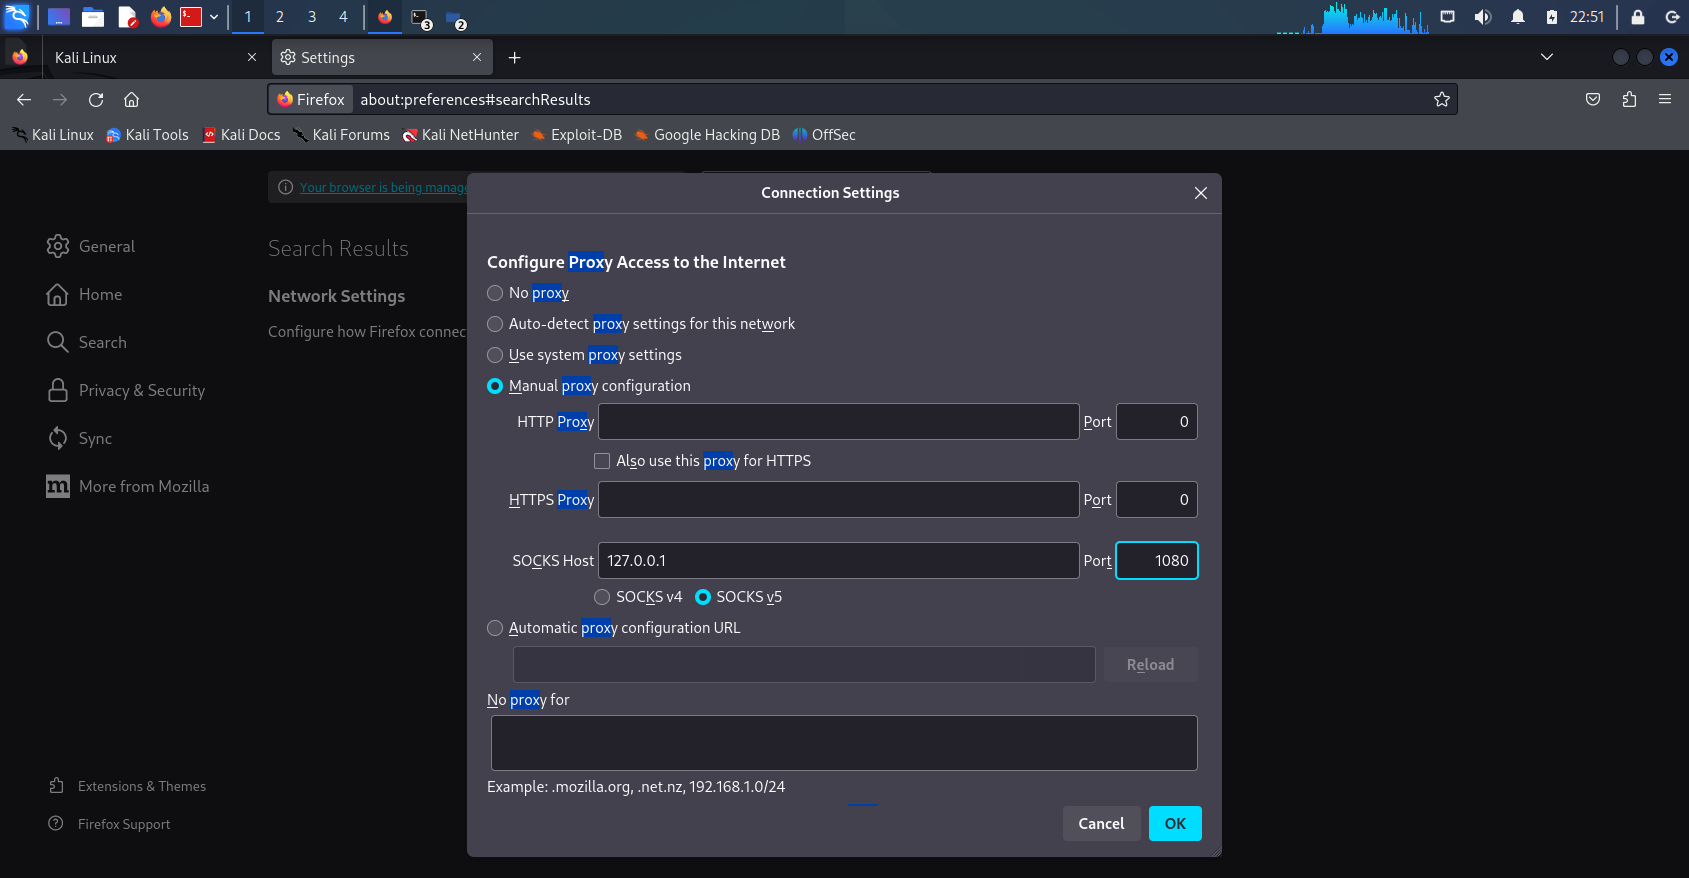Open a new tab with plus icon
Viewport: 1689px width, 878px height.
coord(514,58)
